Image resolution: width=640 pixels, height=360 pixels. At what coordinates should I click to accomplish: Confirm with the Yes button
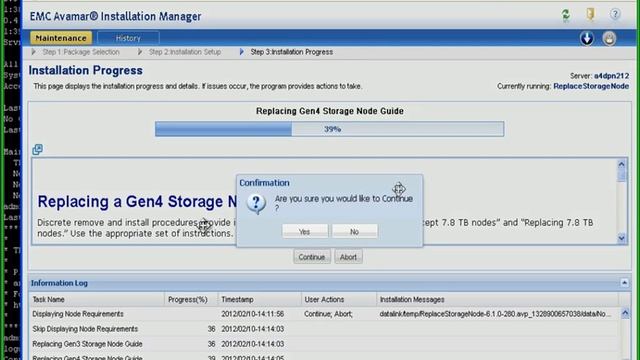point(304,231)
